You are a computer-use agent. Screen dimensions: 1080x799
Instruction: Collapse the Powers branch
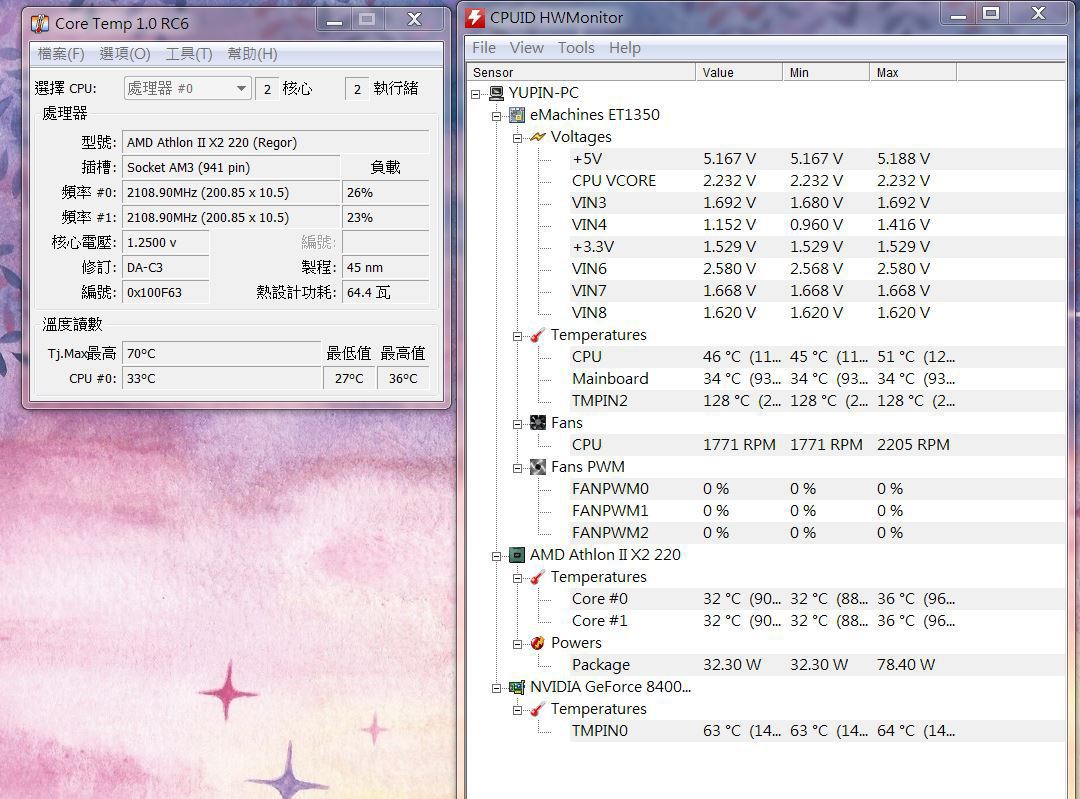point(517,644)
